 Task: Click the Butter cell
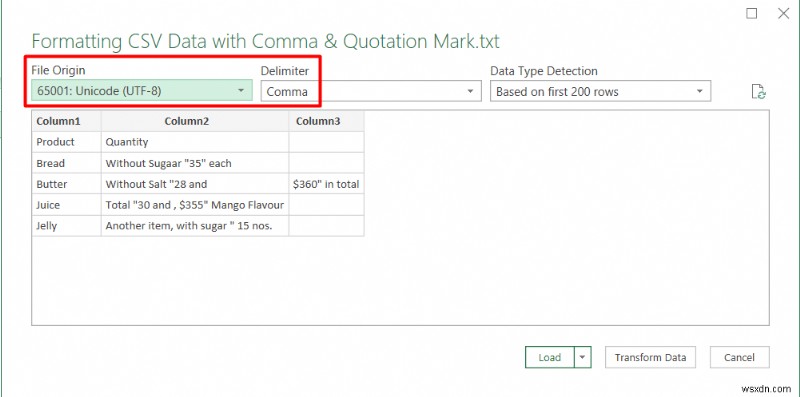[66, 184]
